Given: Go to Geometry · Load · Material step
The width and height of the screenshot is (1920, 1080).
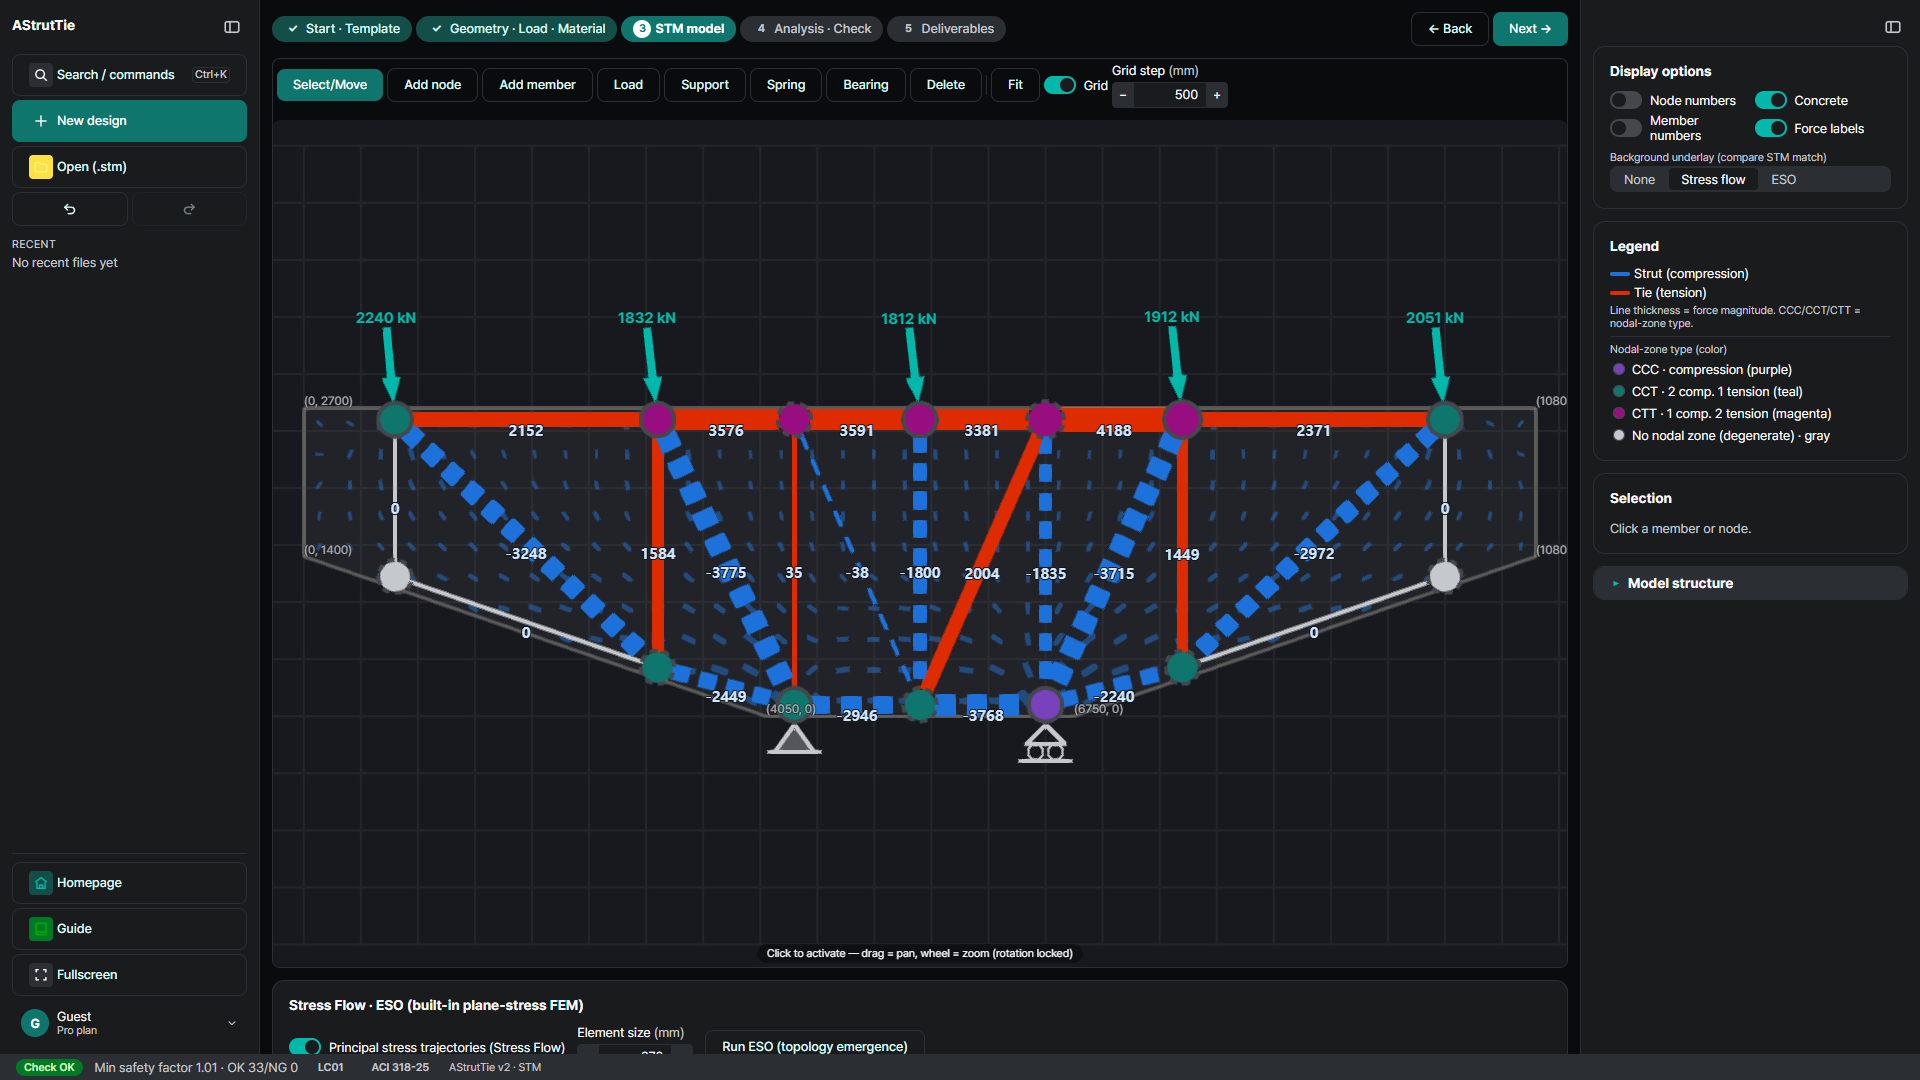Looking at the screenshot, I should pos(517,29).
